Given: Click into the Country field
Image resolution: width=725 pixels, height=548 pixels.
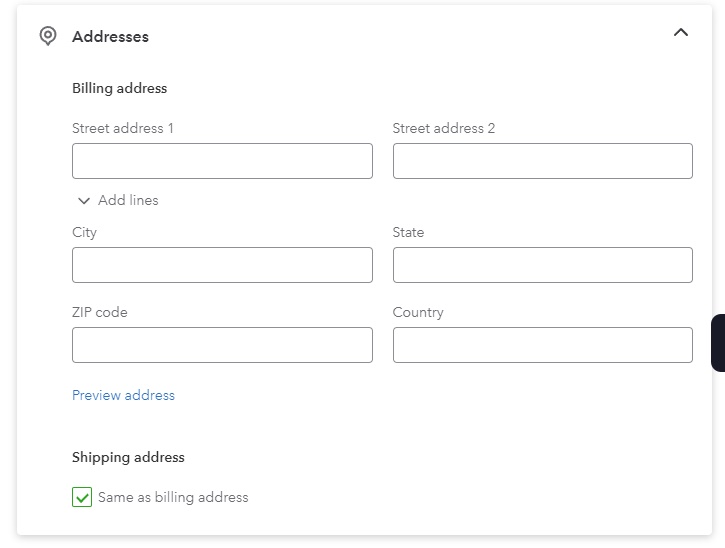Looking at the screenshot, I should point(543,345).
